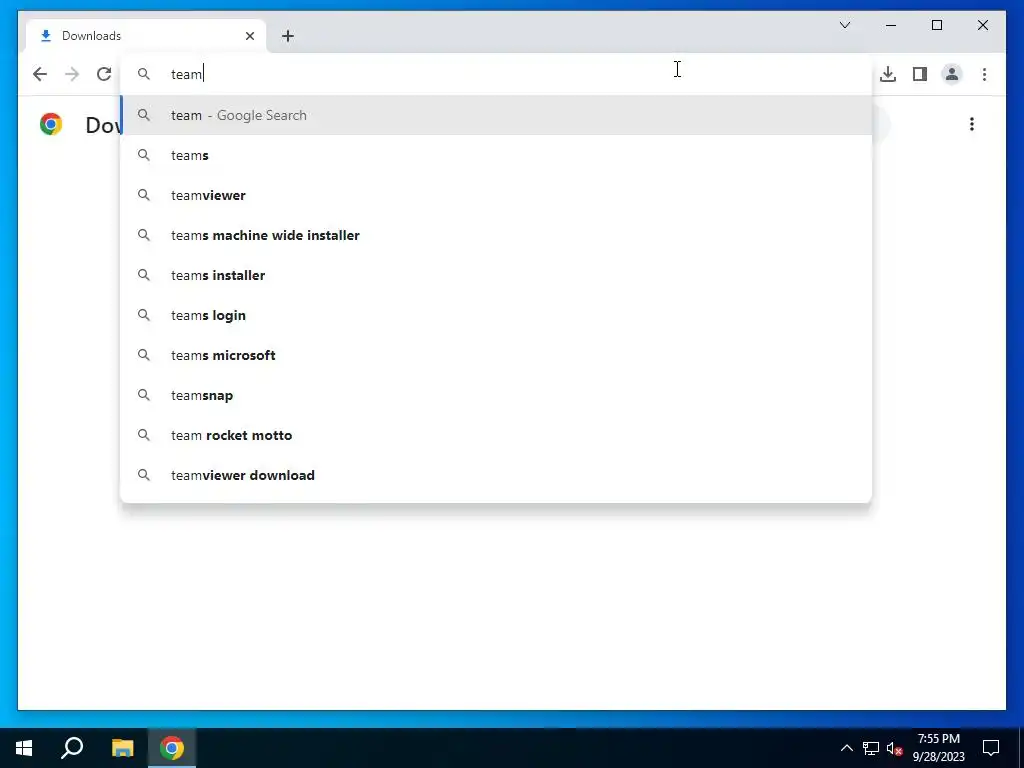Select 'teams machine wide installer' suggestion
The width and height of the screenshot is (1024, 768).
[x=496, y=235]
